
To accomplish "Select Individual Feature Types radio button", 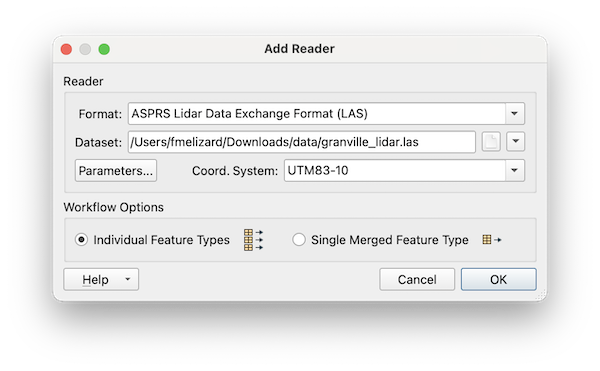I will 81,240.
